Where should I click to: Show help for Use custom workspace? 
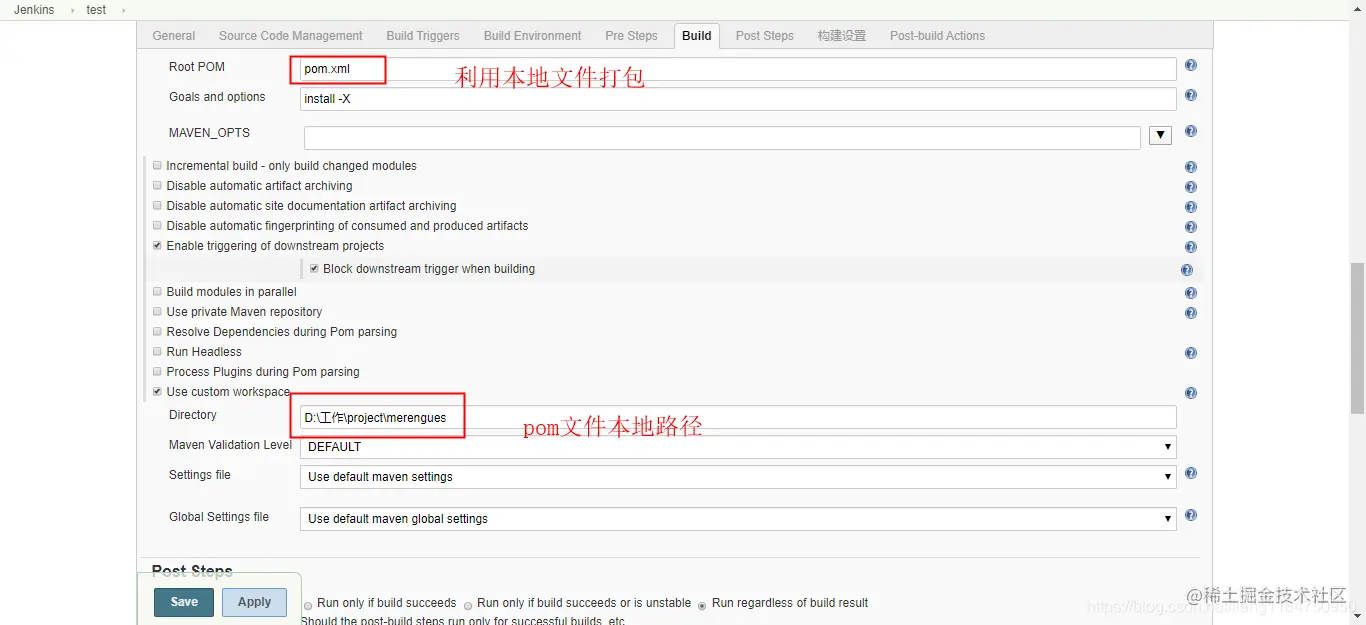[1191, 393]
